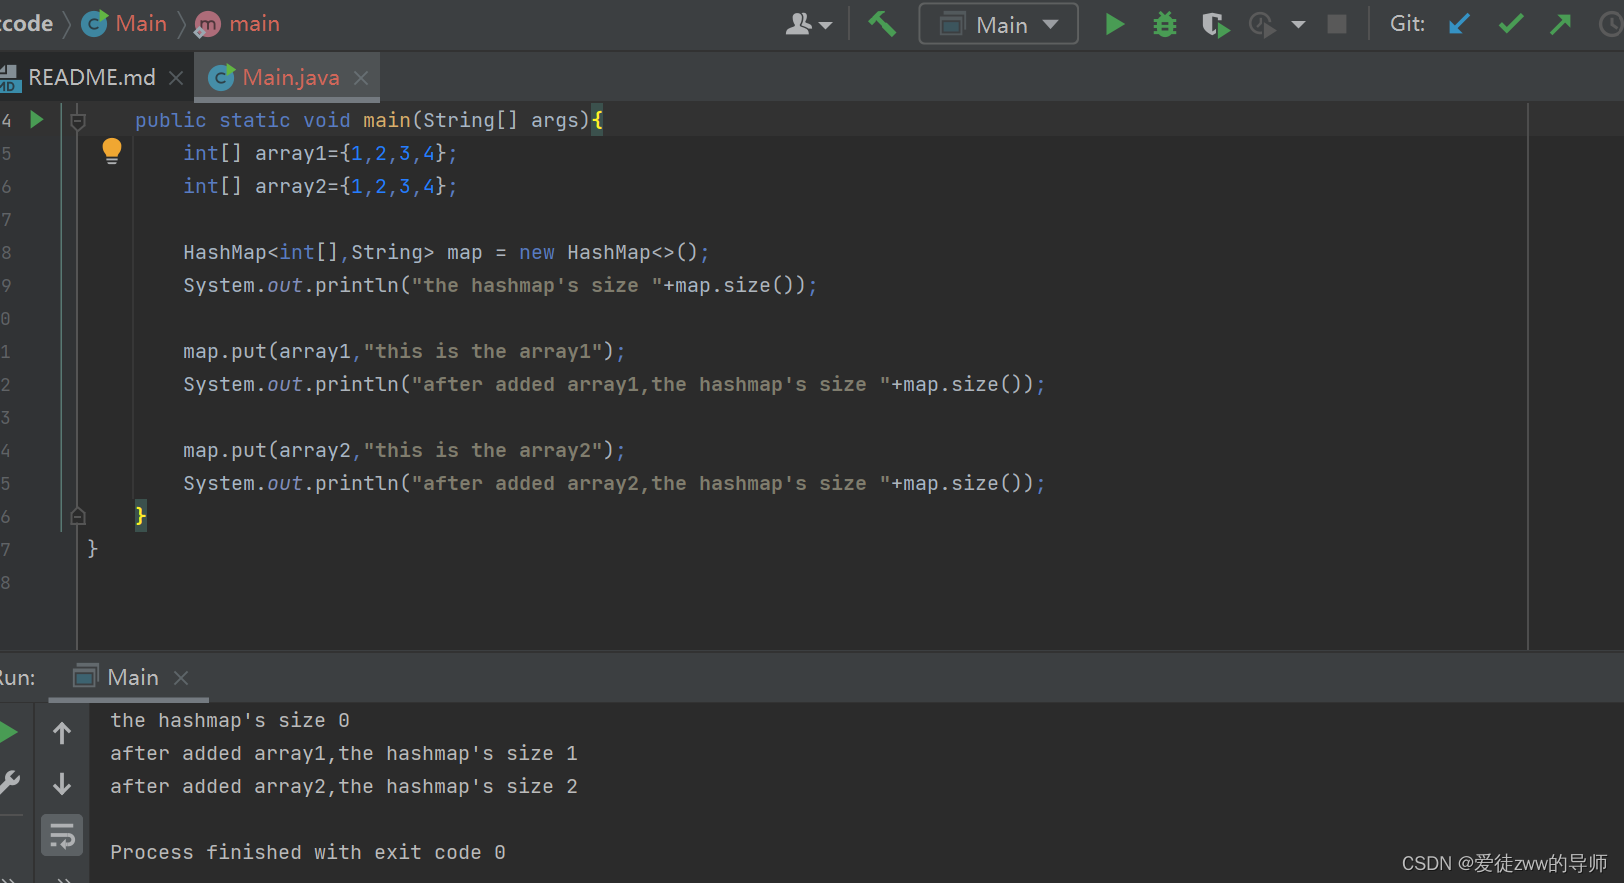Screen dimensions: 1624x883
Task: Click the down arrow in Run panel
Action: [62, 784]
